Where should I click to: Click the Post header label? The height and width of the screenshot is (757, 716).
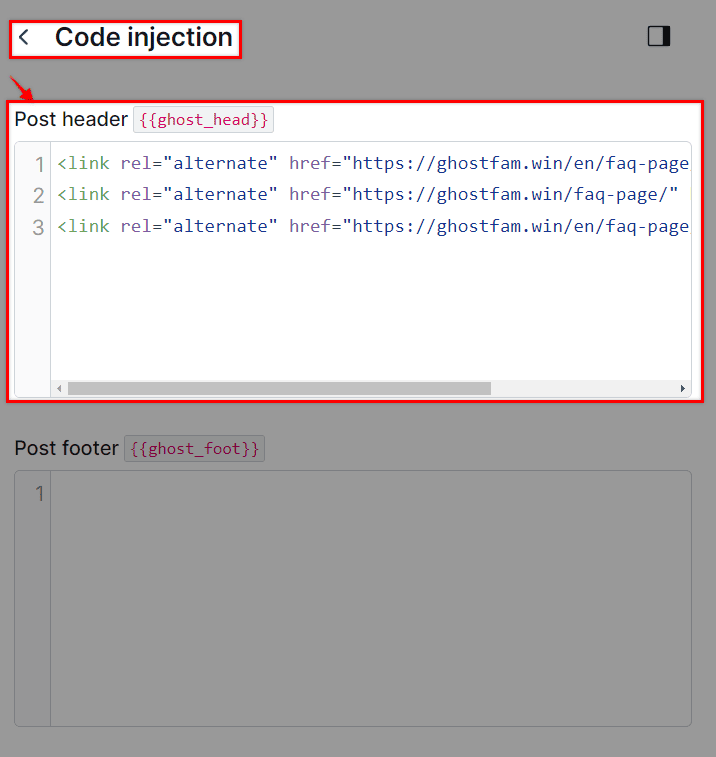[x=71, y=119]
